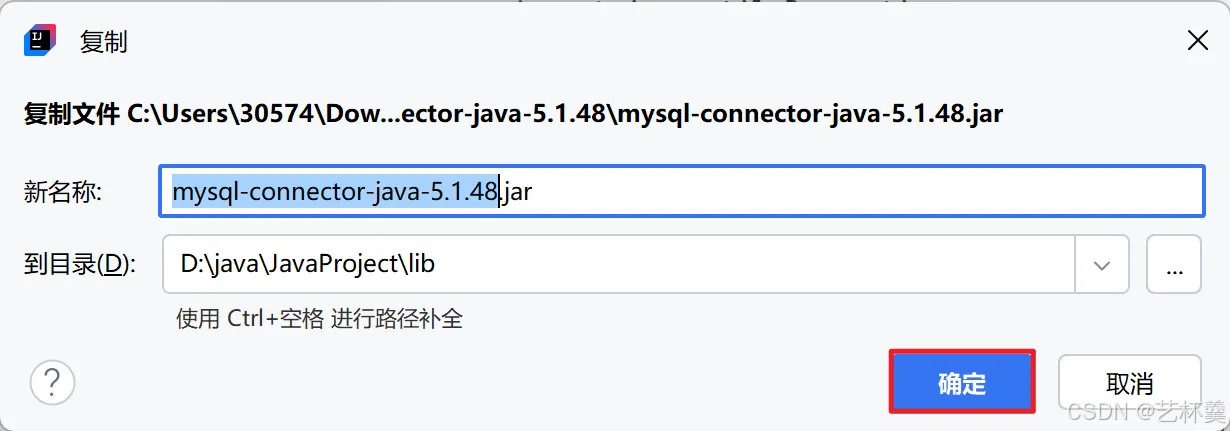Click the 复制文件 source path heading
1230x431 pixels.
click(513, 113)
